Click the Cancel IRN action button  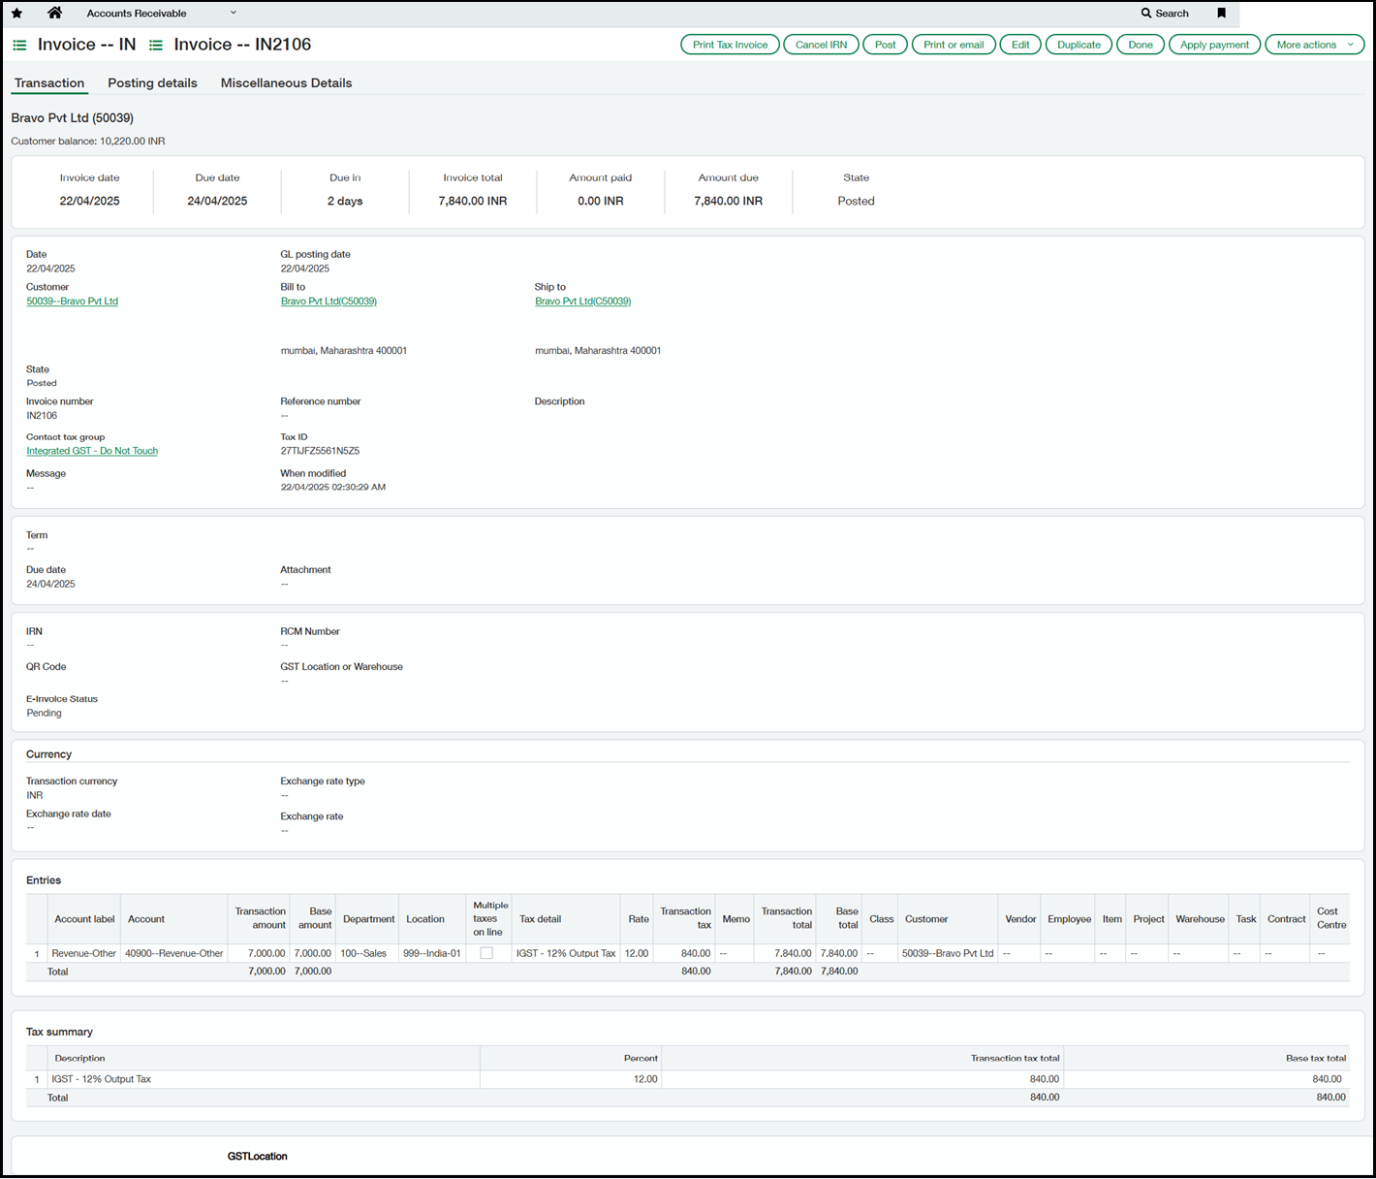pyautogui.click(x=820, y=44)
